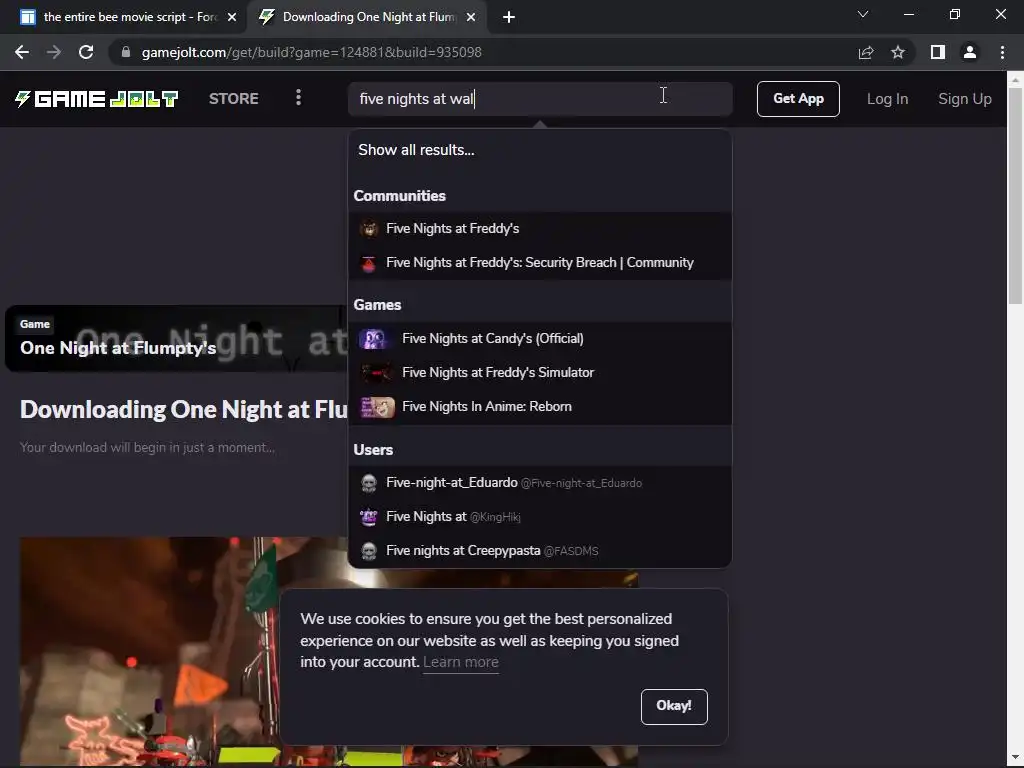Screen dimensions: 1024x768
Task: Reload the current page
Action: click(86, 52)
